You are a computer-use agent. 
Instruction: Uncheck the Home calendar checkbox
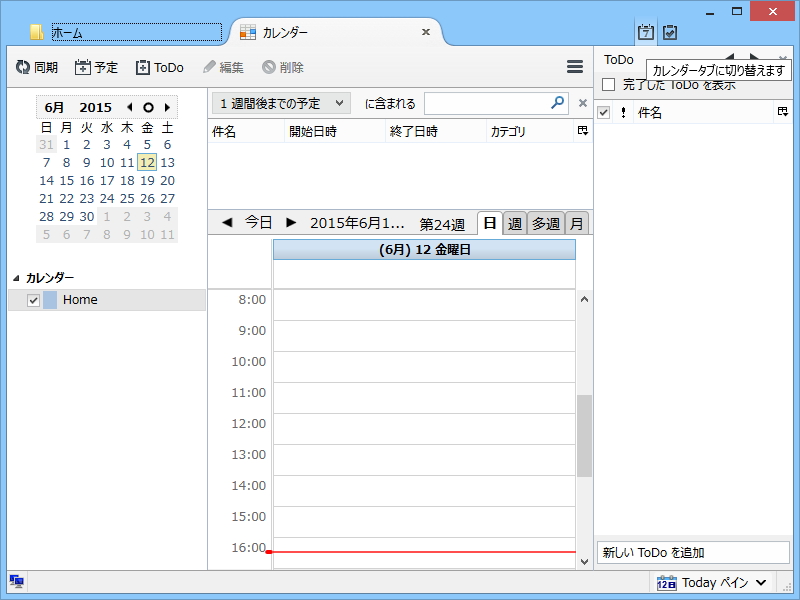coord(33,300)
